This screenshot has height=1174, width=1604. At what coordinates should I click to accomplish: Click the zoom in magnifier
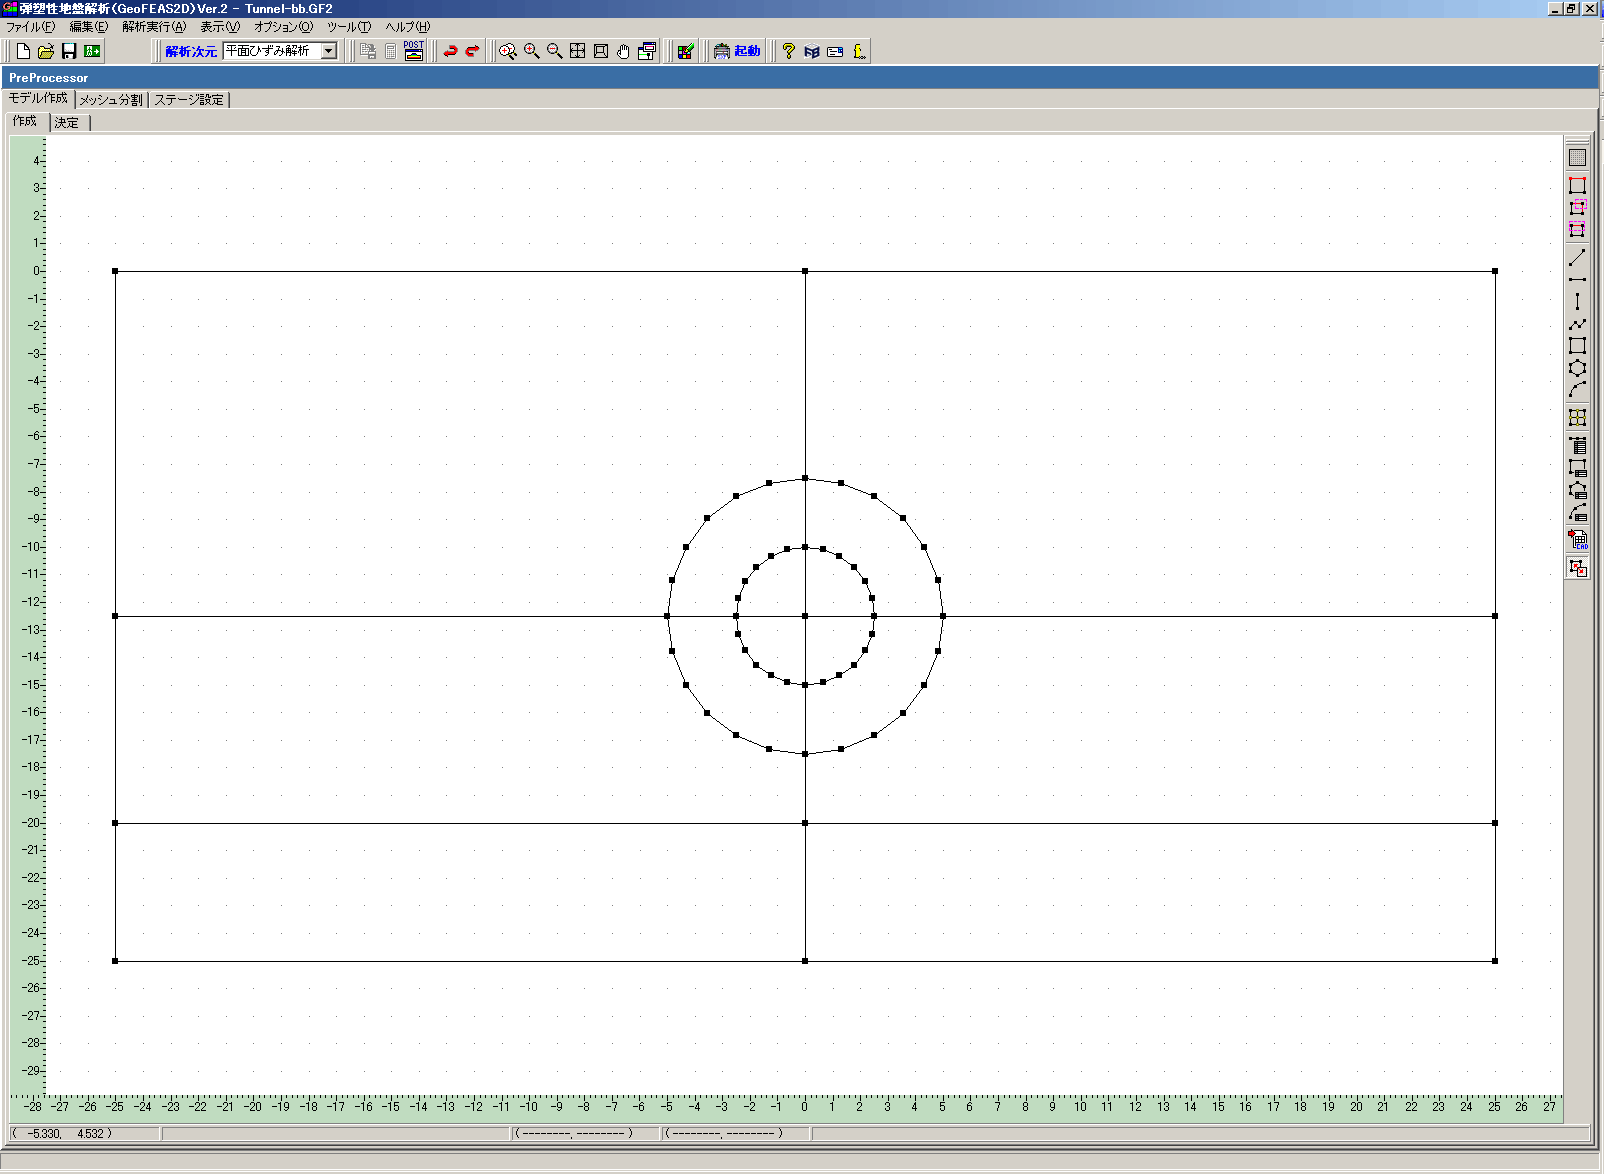pyautogui.click(x=532, y=51)
